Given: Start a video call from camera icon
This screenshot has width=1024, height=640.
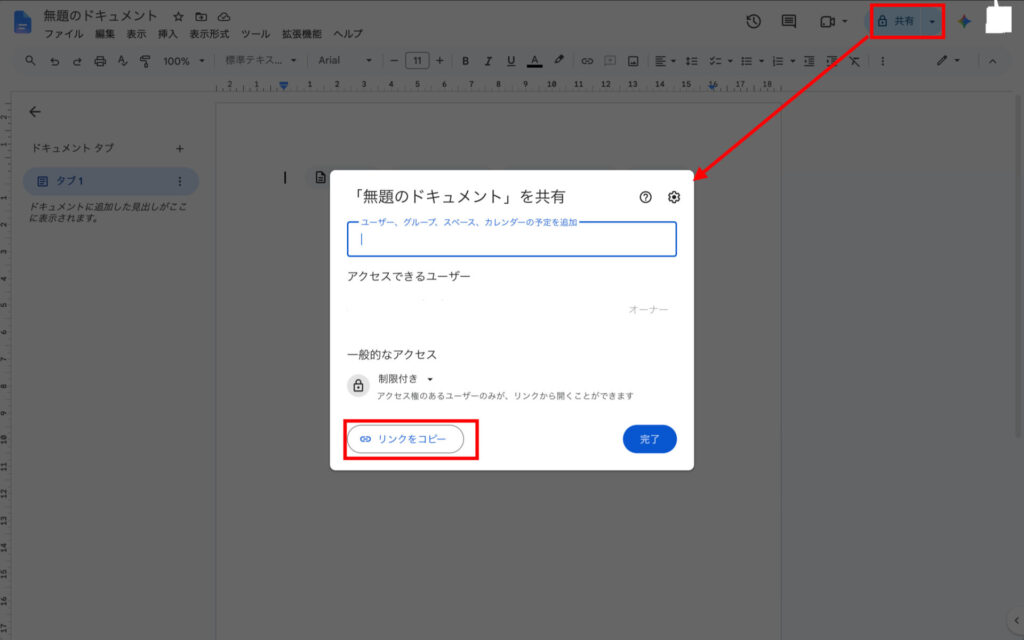Looking at the screenshot, I should point(827,22).
